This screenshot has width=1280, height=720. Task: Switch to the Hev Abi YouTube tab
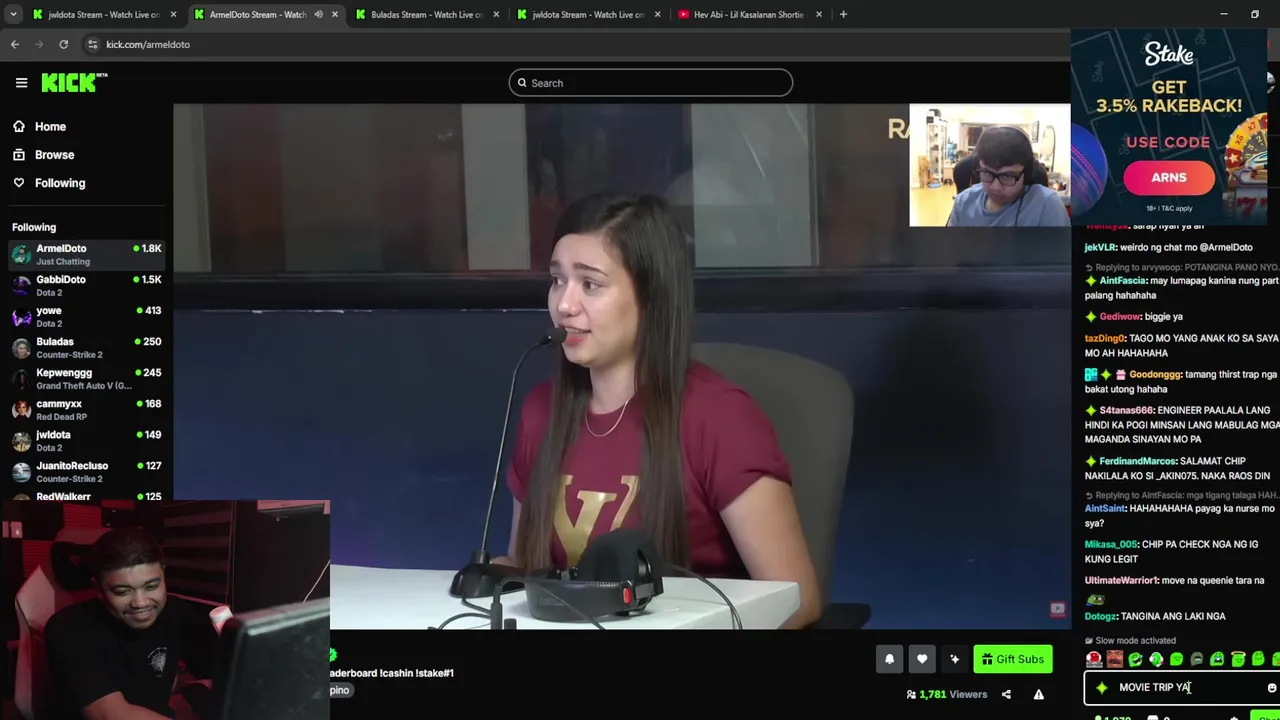point(748,14)
